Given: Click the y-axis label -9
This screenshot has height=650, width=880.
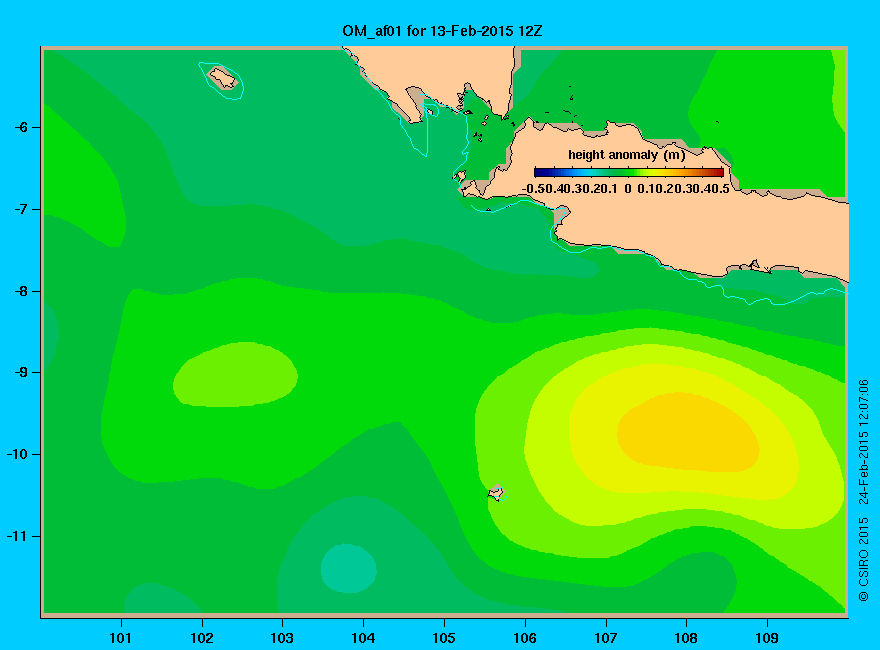Looking at the screenshot, I should (x=21, y=372).
